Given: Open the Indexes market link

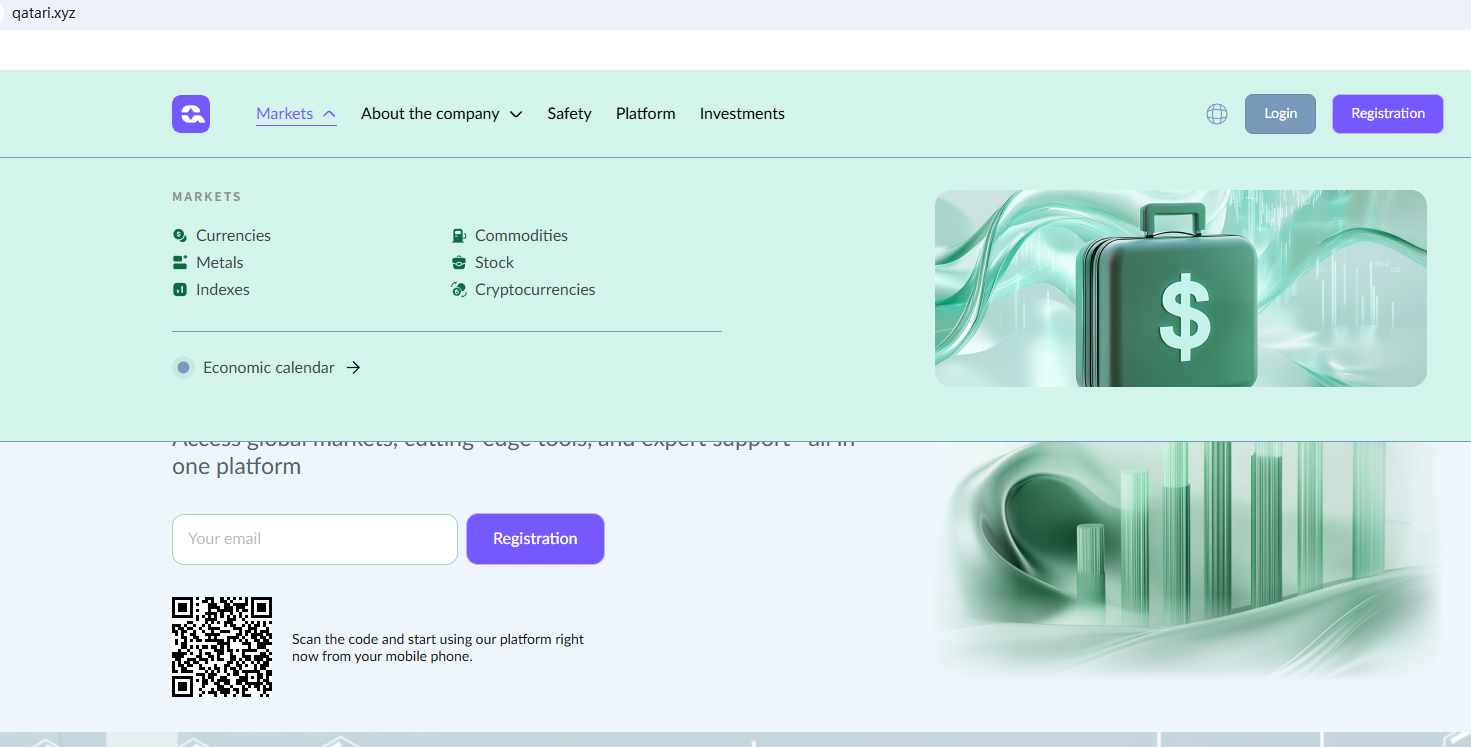Looking at the screenshot, I should click(x=223, y=289).
